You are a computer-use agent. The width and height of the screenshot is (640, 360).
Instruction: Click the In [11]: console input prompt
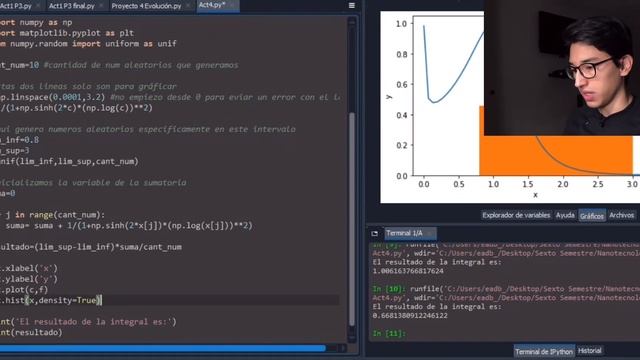[389, 333]
